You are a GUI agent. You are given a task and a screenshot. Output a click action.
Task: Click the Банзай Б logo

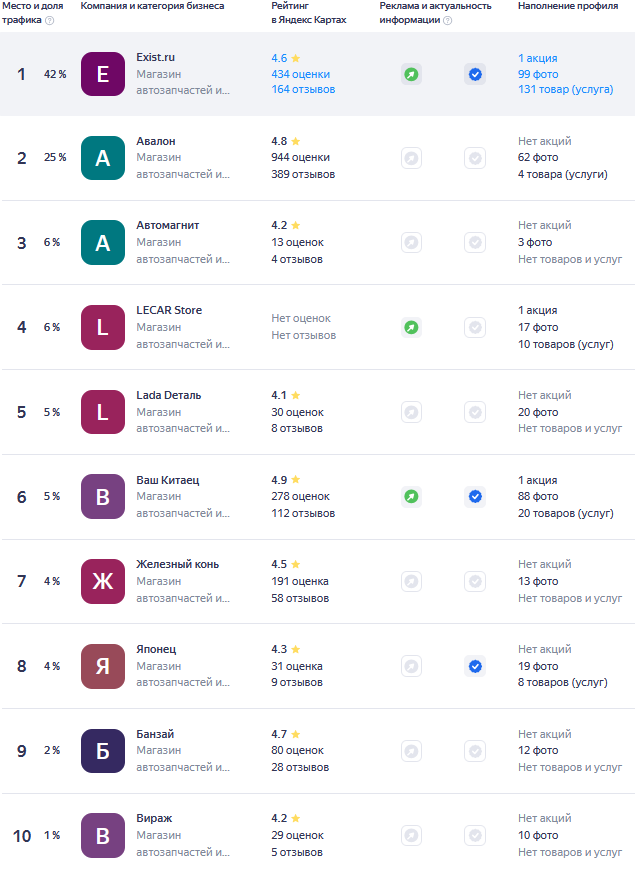click(103, 751)
